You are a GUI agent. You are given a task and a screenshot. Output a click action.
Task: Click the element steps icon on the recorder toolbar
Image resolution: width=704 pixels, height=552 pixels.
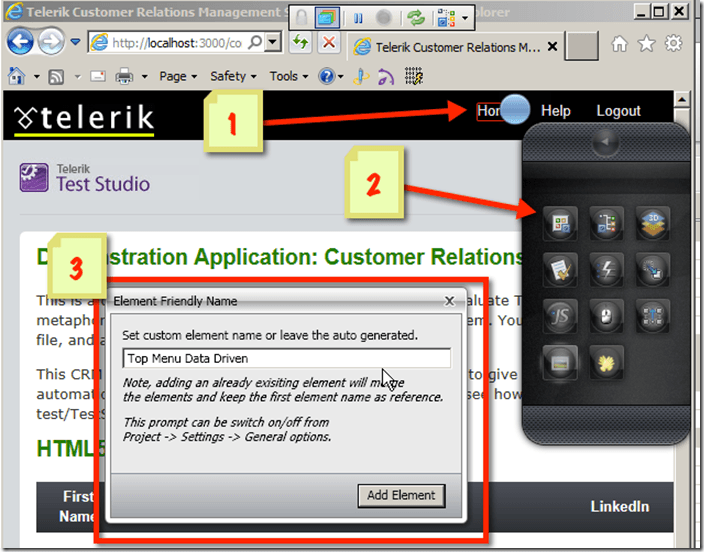point(446,18)
